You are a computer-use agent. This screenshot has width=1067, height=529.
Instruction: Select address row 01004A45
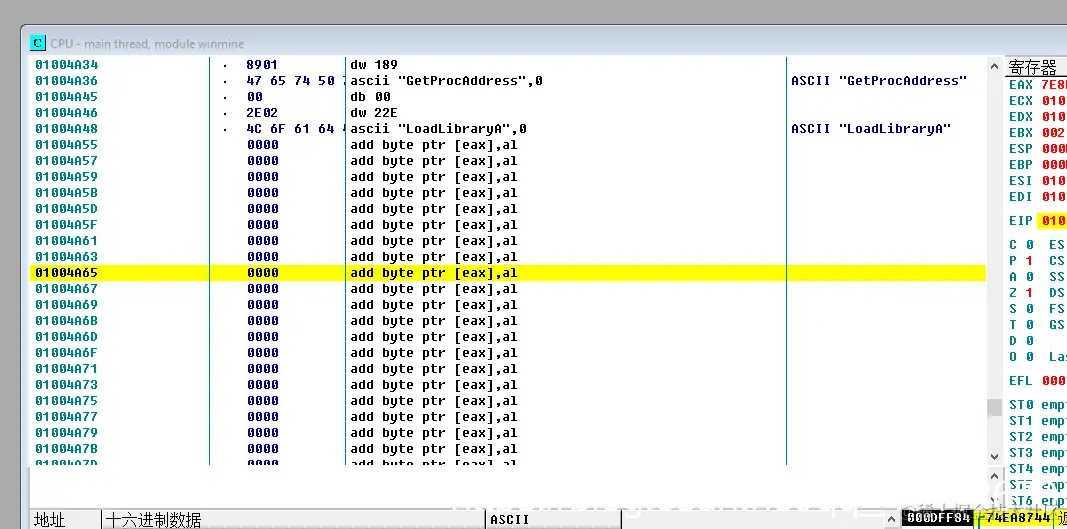pyautogui.click(x=66, y=97)
